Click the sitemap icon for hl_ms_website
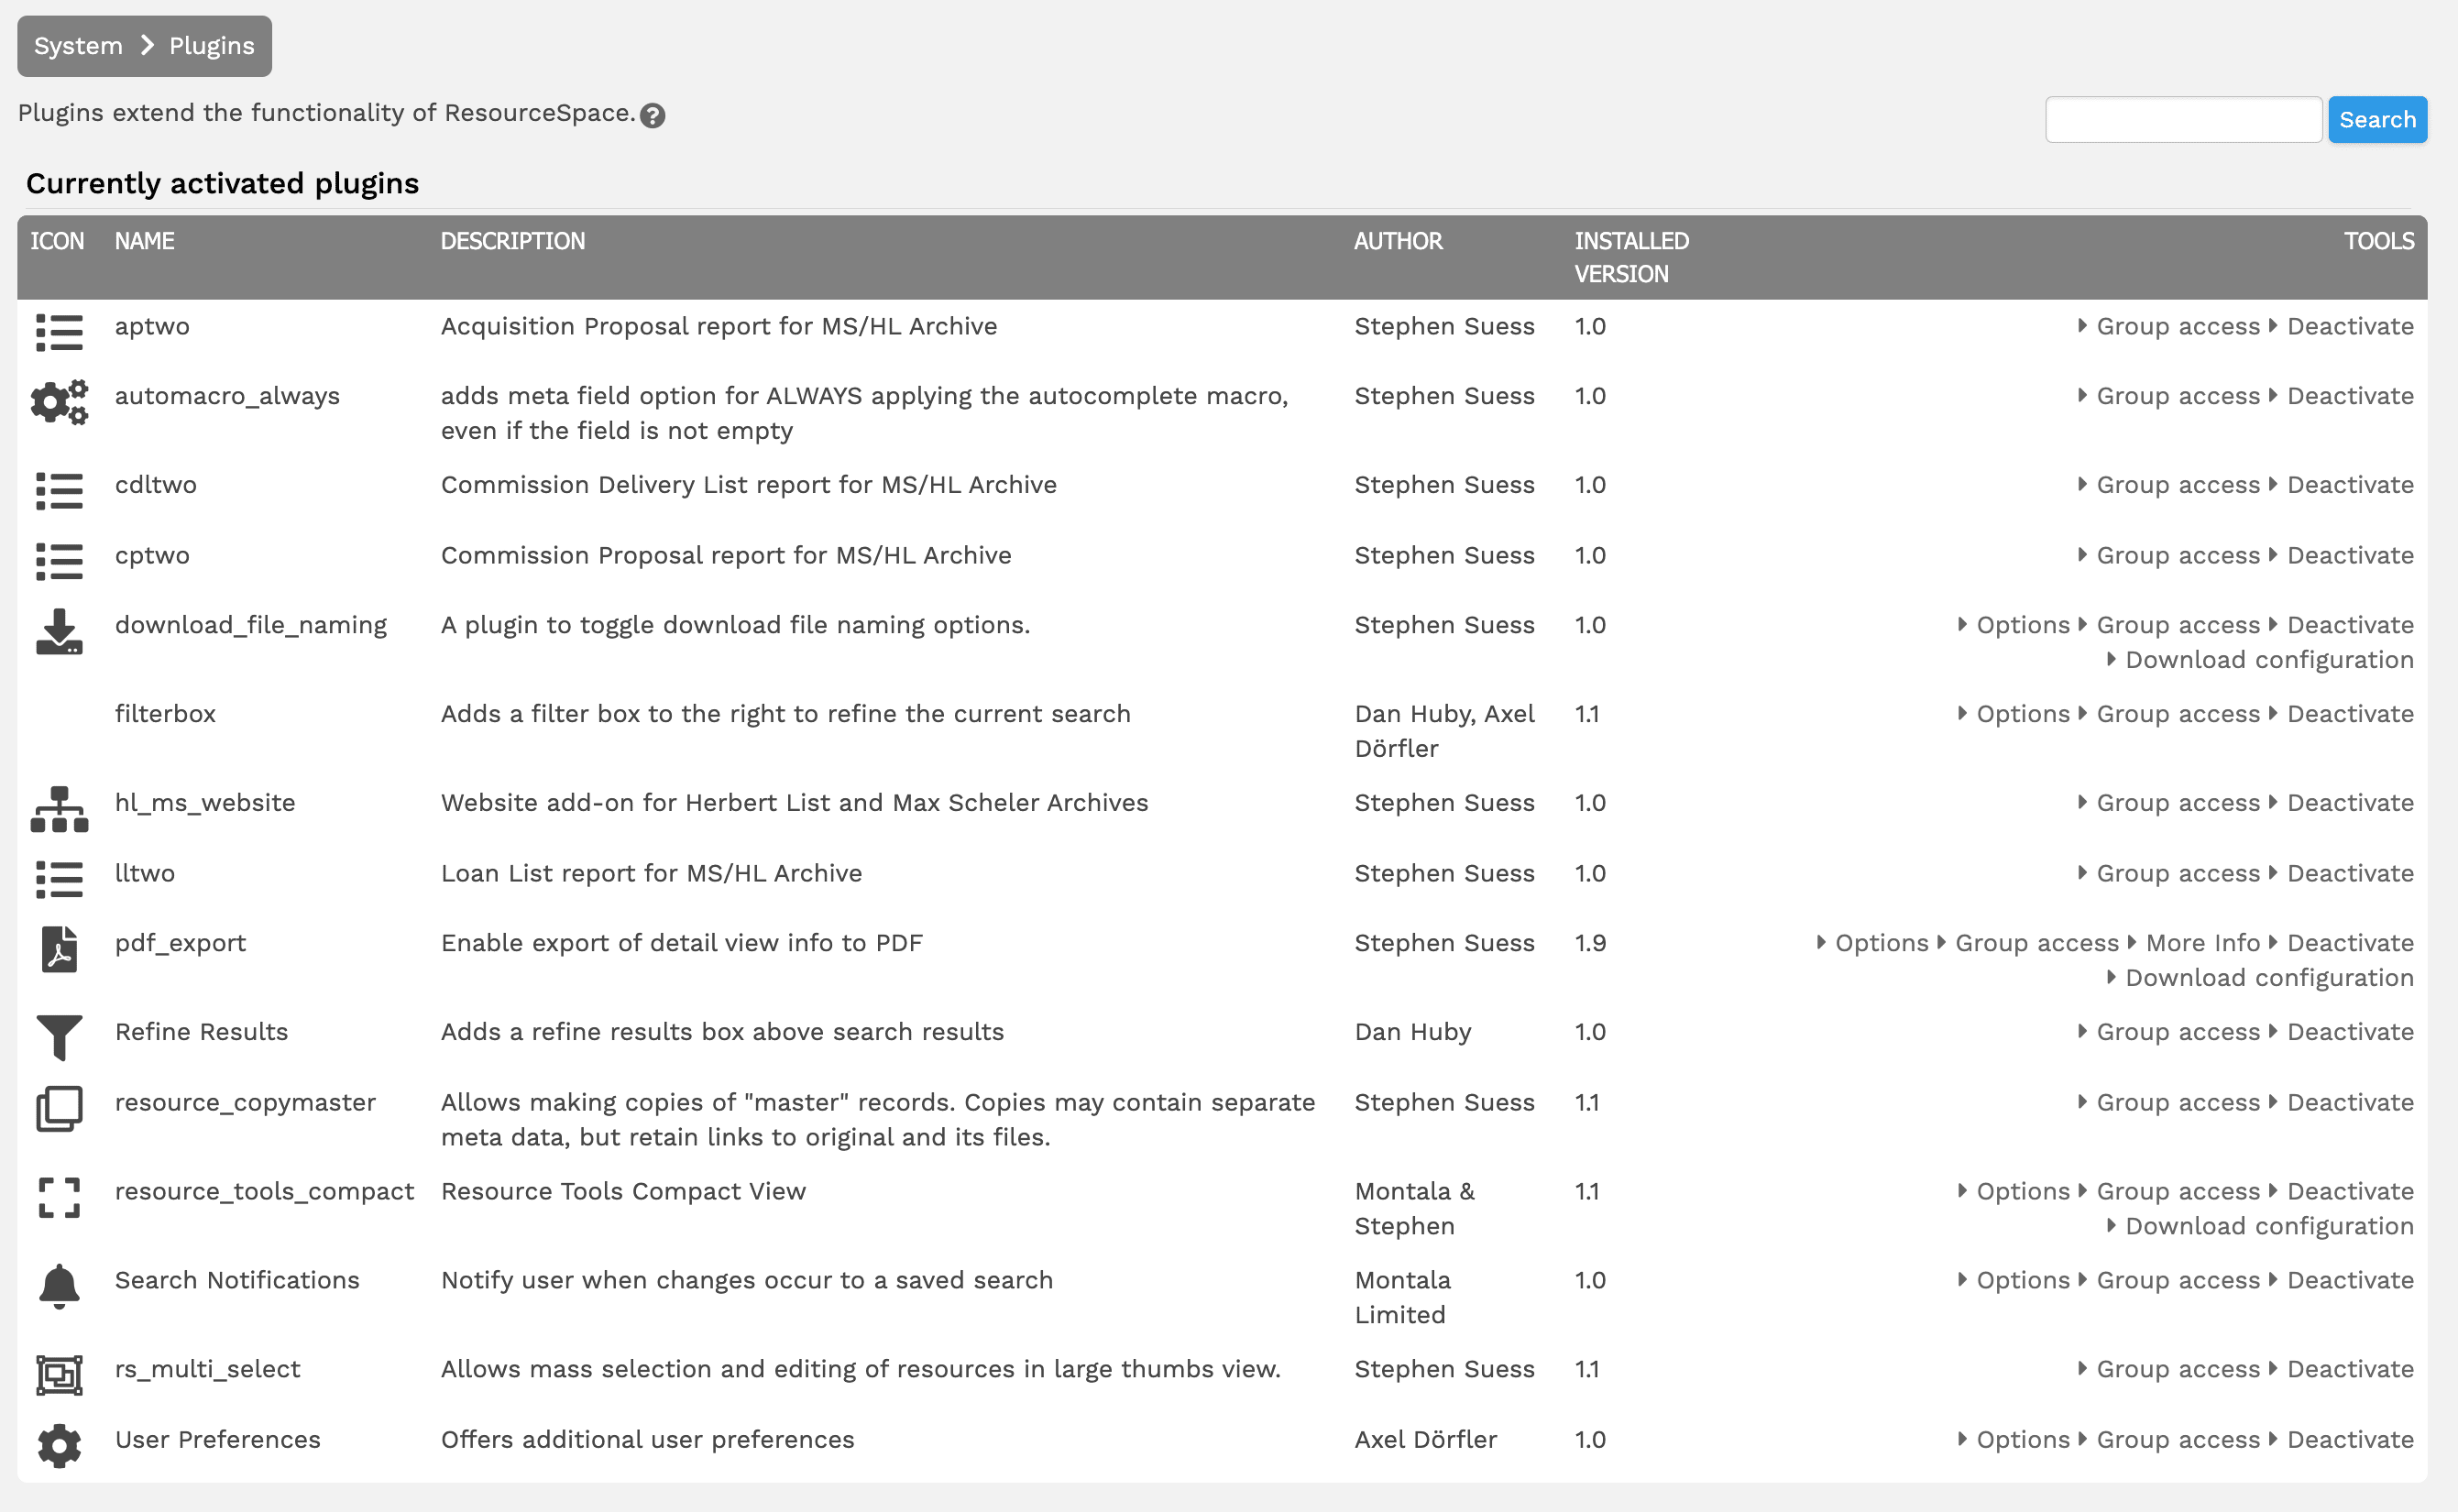 point(59,810)
